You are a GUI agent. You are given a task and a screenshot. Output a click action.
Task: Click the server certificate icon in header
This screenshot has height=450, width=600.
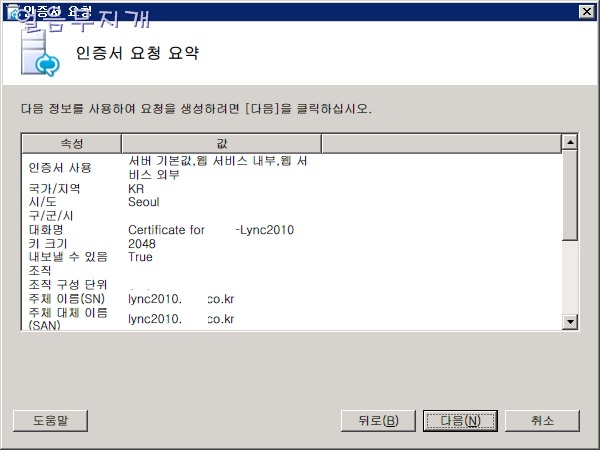click(39, 52)
